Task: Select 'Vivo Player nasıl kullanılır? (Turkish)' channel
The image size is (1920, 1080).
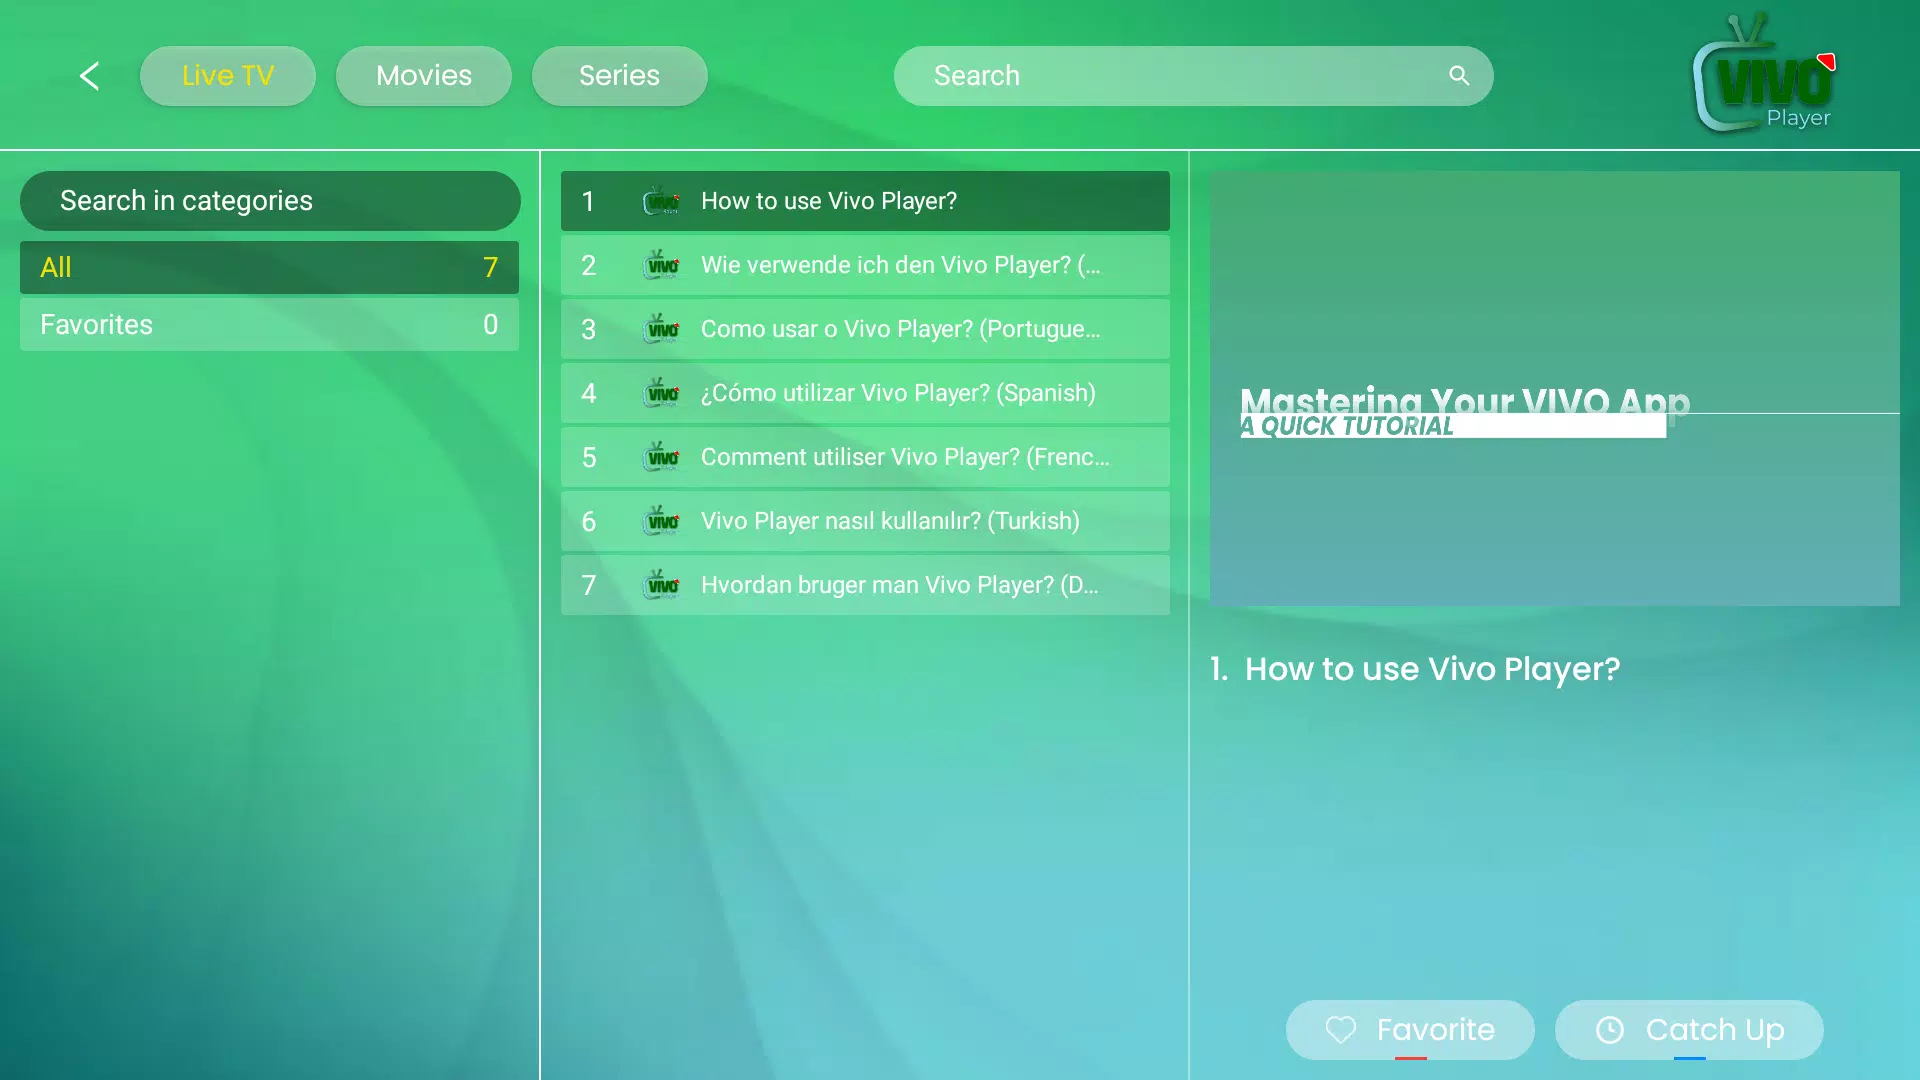Action: (x=865, y=521)
